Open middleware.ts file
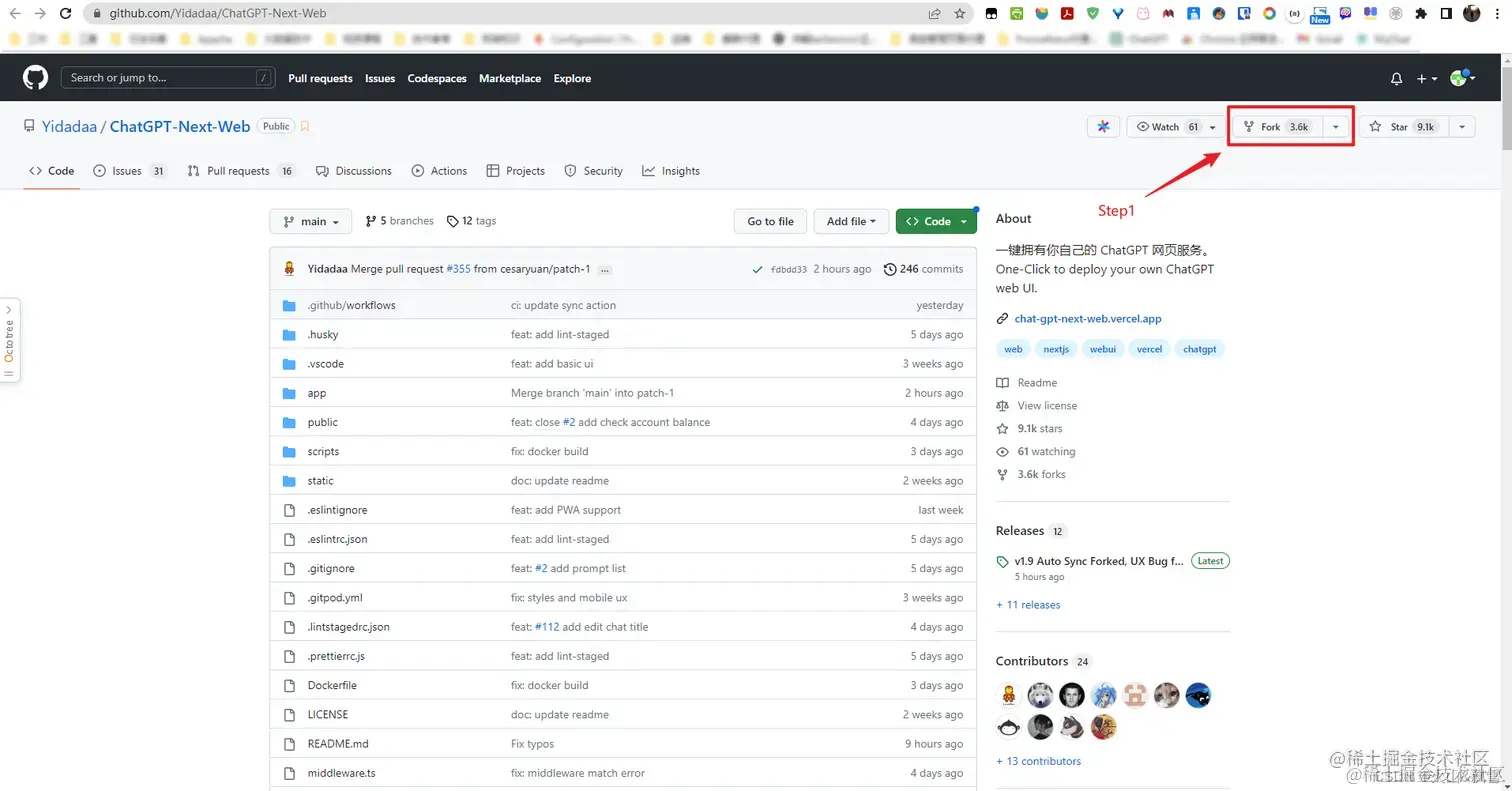 (341, 773)
